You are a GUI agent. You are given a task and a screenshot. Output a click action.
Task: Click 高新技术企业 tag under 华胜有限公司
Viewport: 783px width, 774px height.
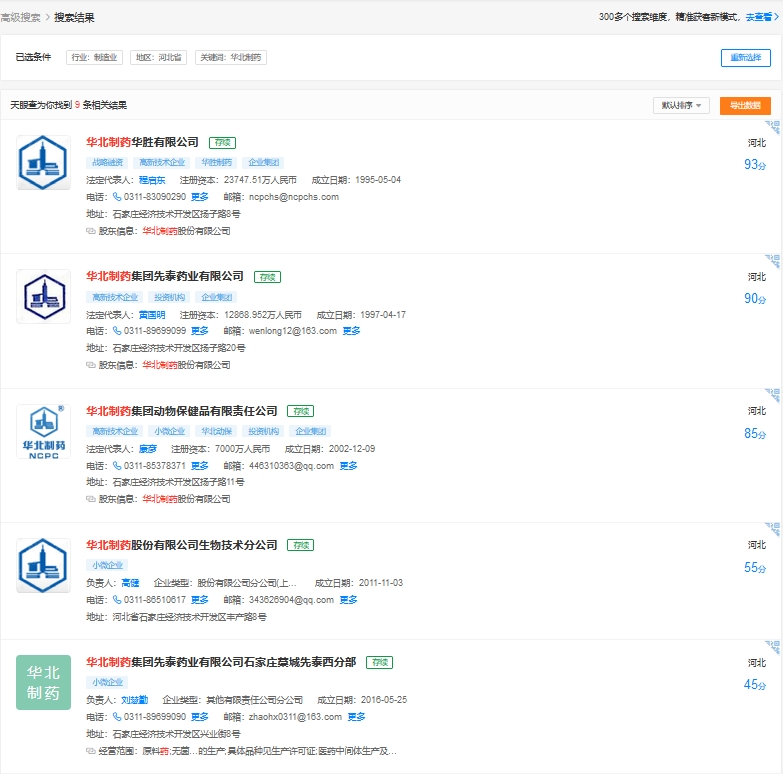[162, 162]
